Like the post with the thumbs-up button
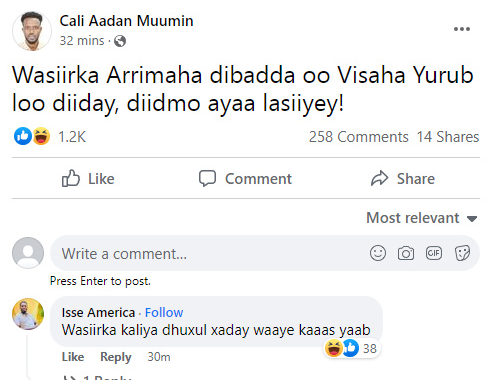 88,178
